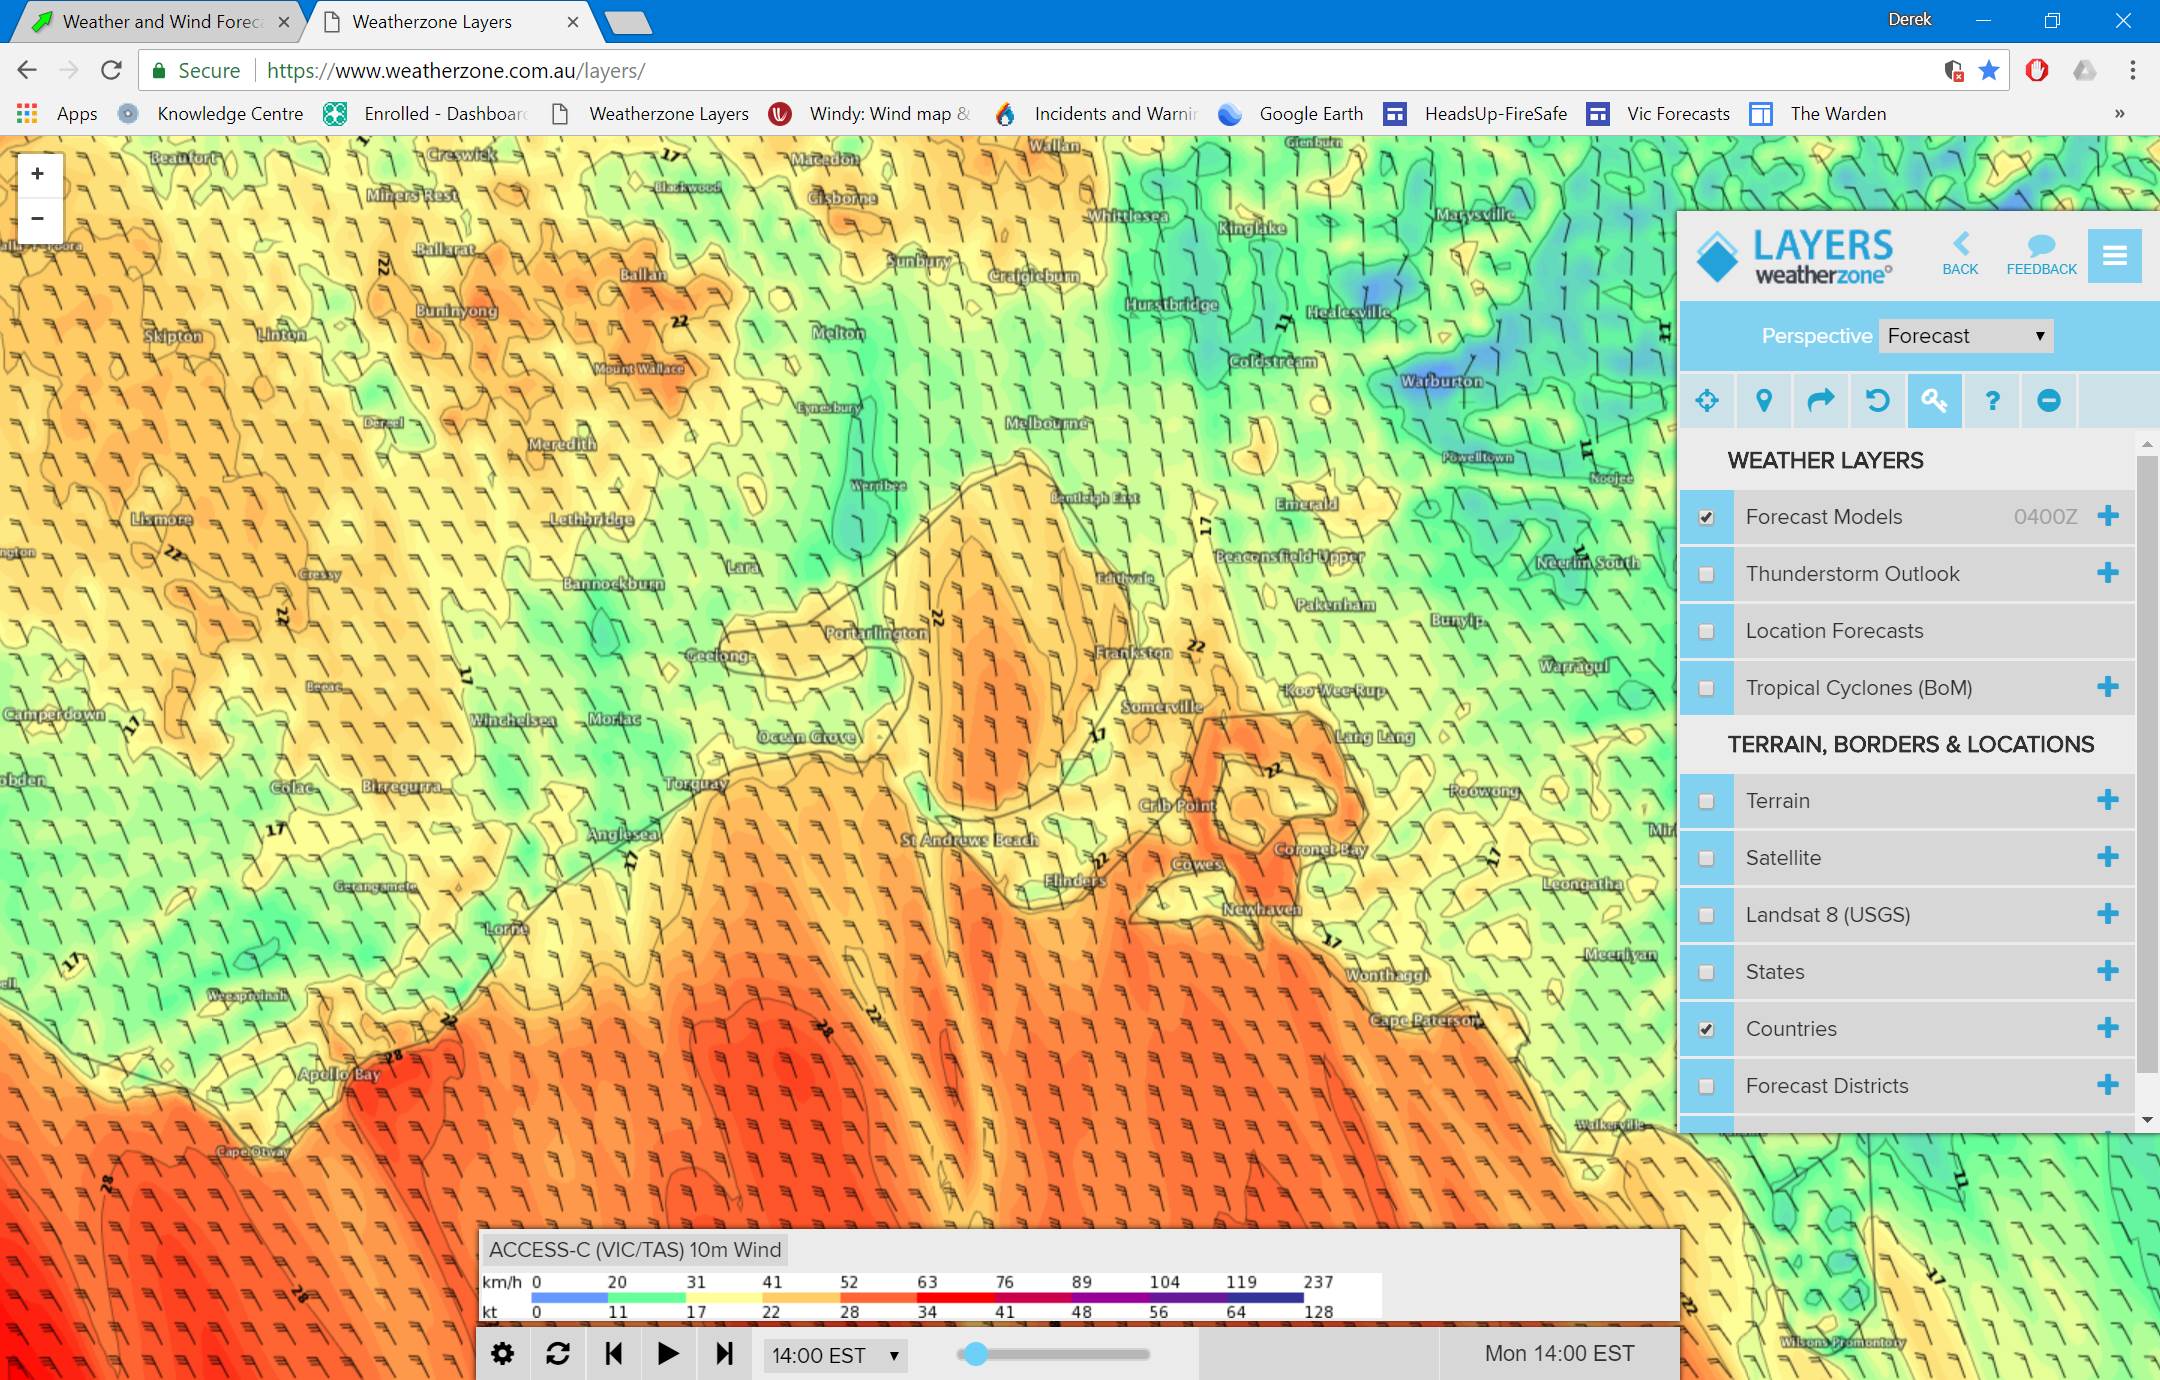Click the share arrow icon in Layers toolbar
The height and width of the screenshot is (1380, 2160).
(x=1820, y=401)
